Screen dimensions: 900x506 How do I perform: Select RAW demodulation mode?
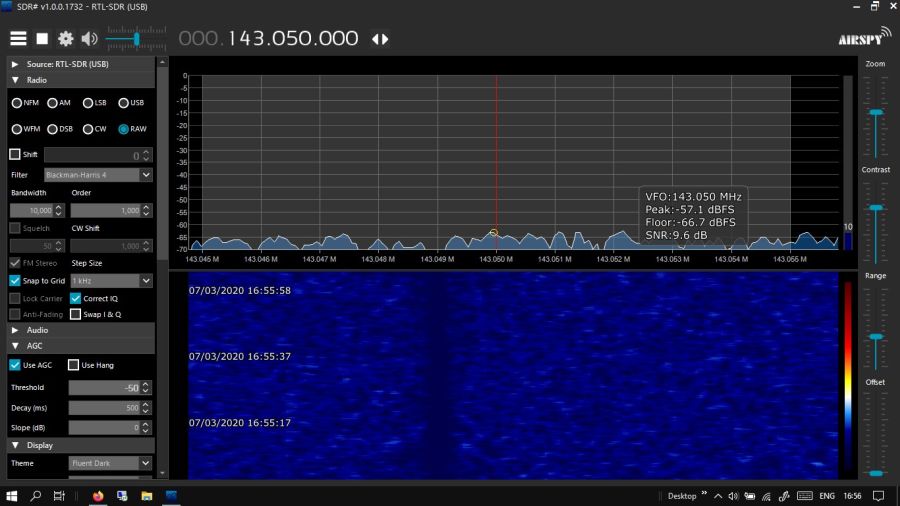(123, 129)
